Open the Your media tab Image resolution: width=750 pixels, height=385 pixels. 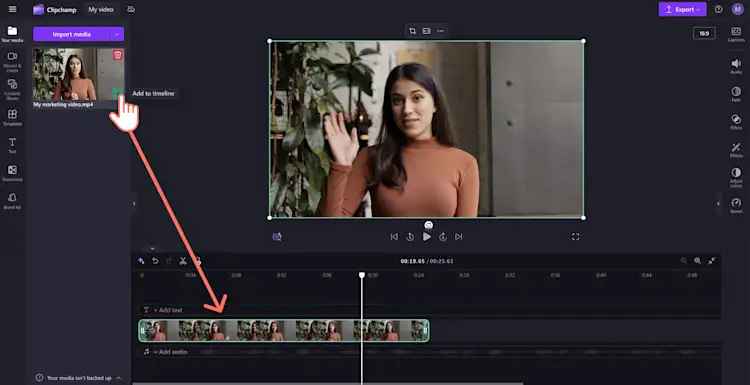tap(12, 34)
